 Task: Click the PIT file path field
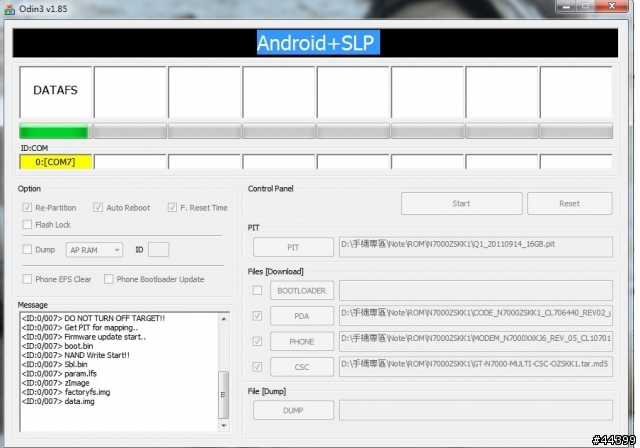(x=476, y=247)
